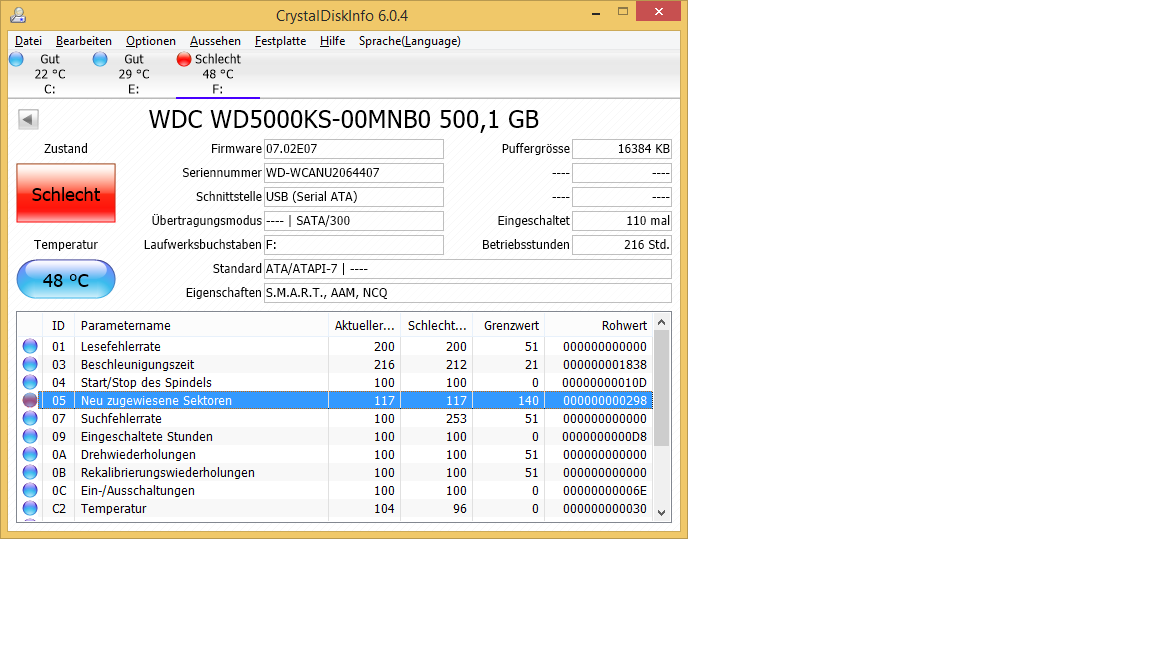Select drive F: tab showing Schlecht 48 °C
Screen dimensions: 1152x648
(217, 74)
